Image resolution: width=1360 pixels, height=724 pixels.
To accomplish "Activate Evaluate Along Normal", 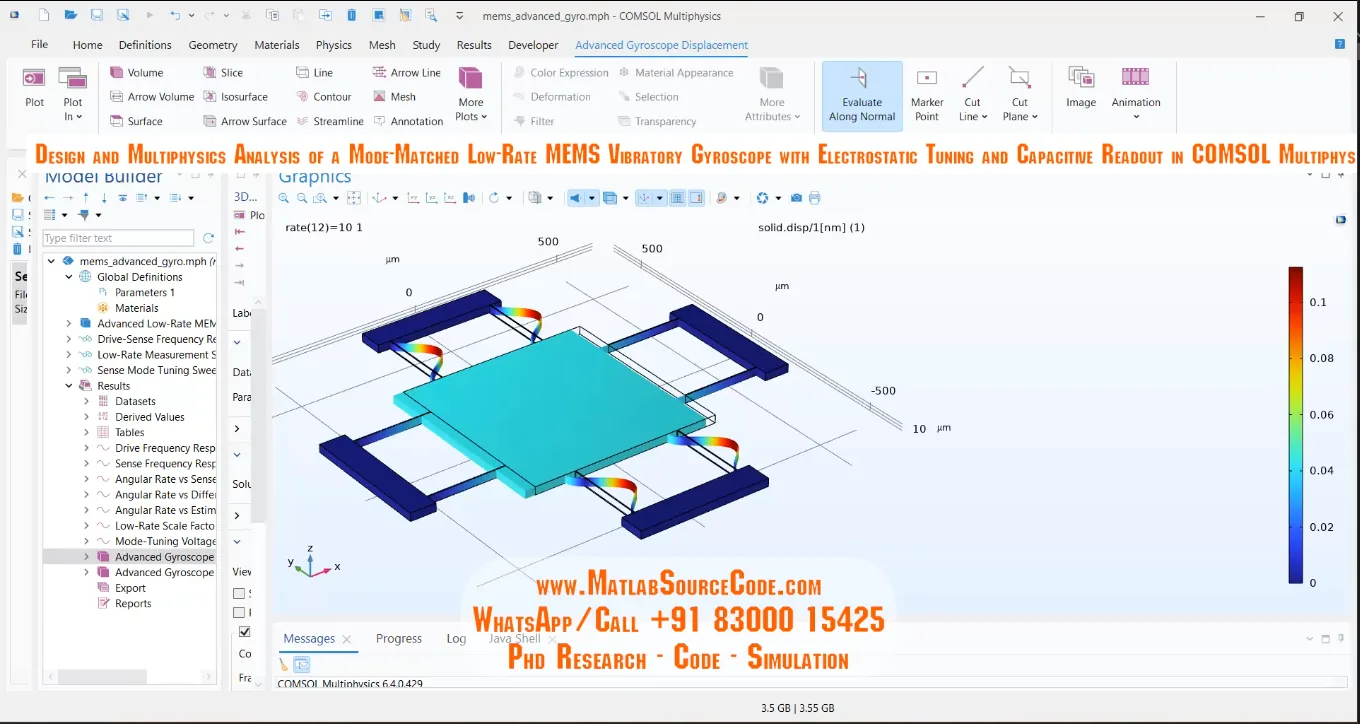I will [x=862, y=94].
